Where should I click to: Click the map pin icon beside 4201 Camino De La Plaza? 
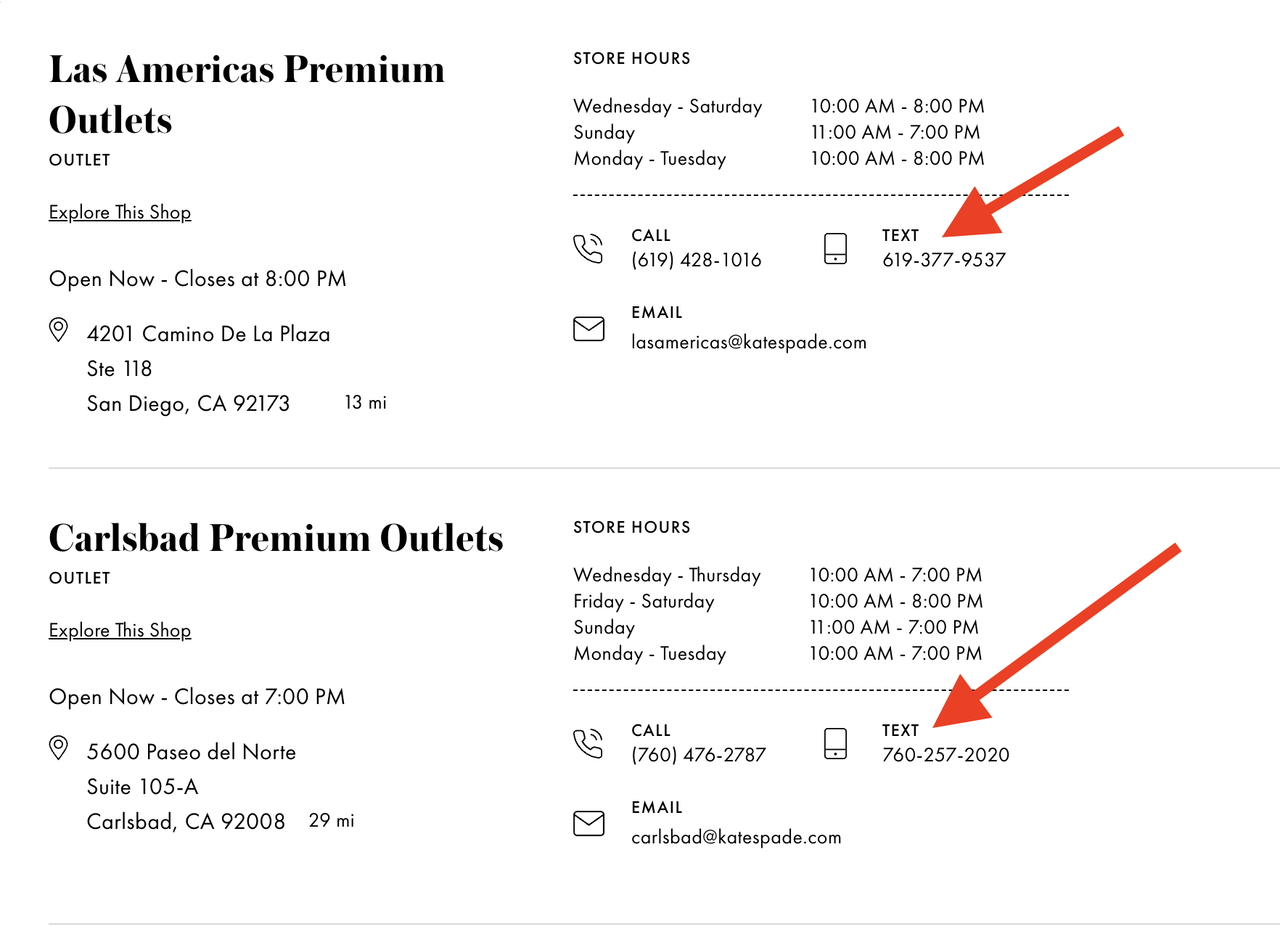[x=59, y=330]
